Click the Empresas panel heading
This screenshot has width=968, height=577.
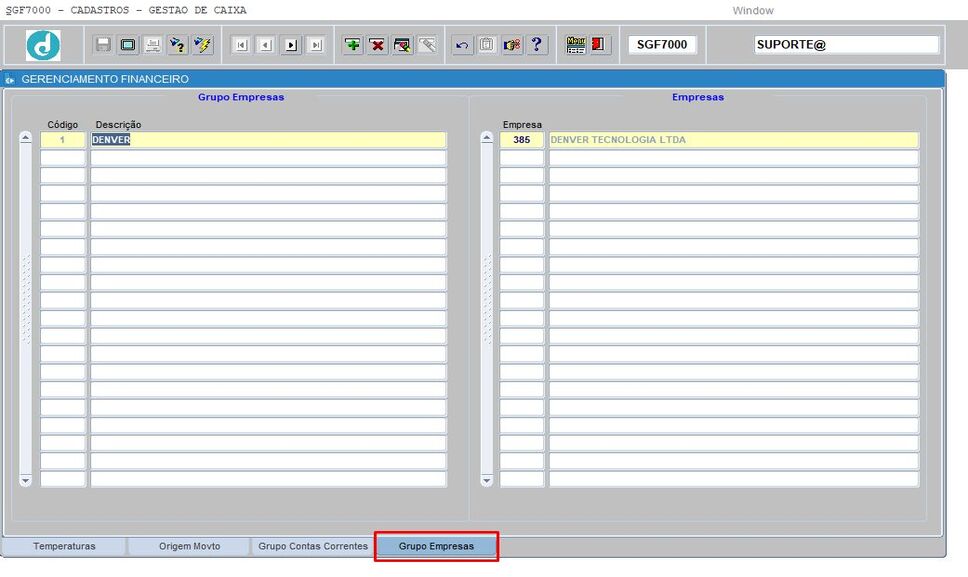coord(698,97)
